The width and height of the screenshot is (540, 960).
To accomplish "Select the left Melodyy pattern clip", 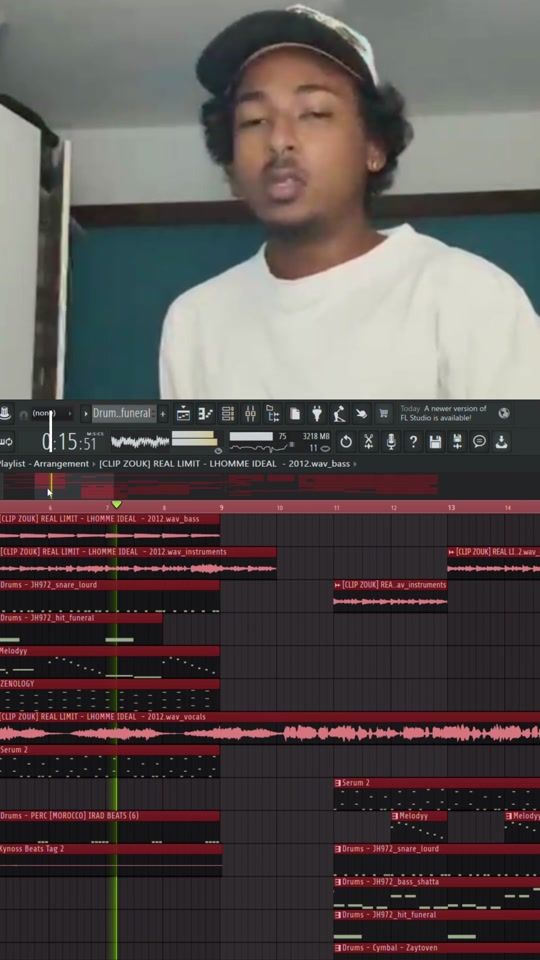I will coord(110,662).
